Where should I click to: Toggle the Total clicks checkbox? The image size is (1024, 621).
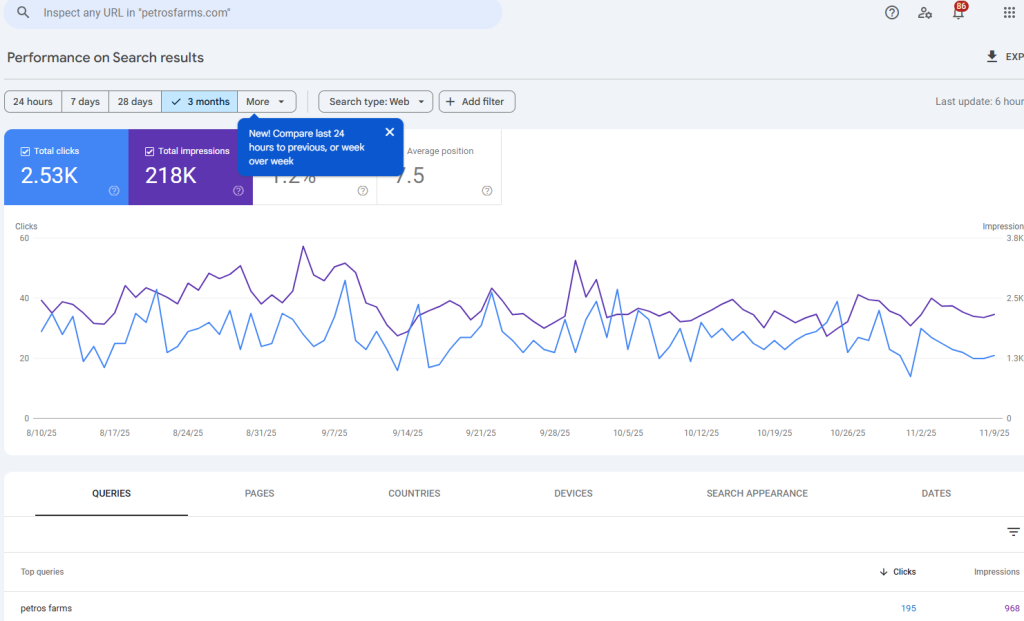click(25, 151)
